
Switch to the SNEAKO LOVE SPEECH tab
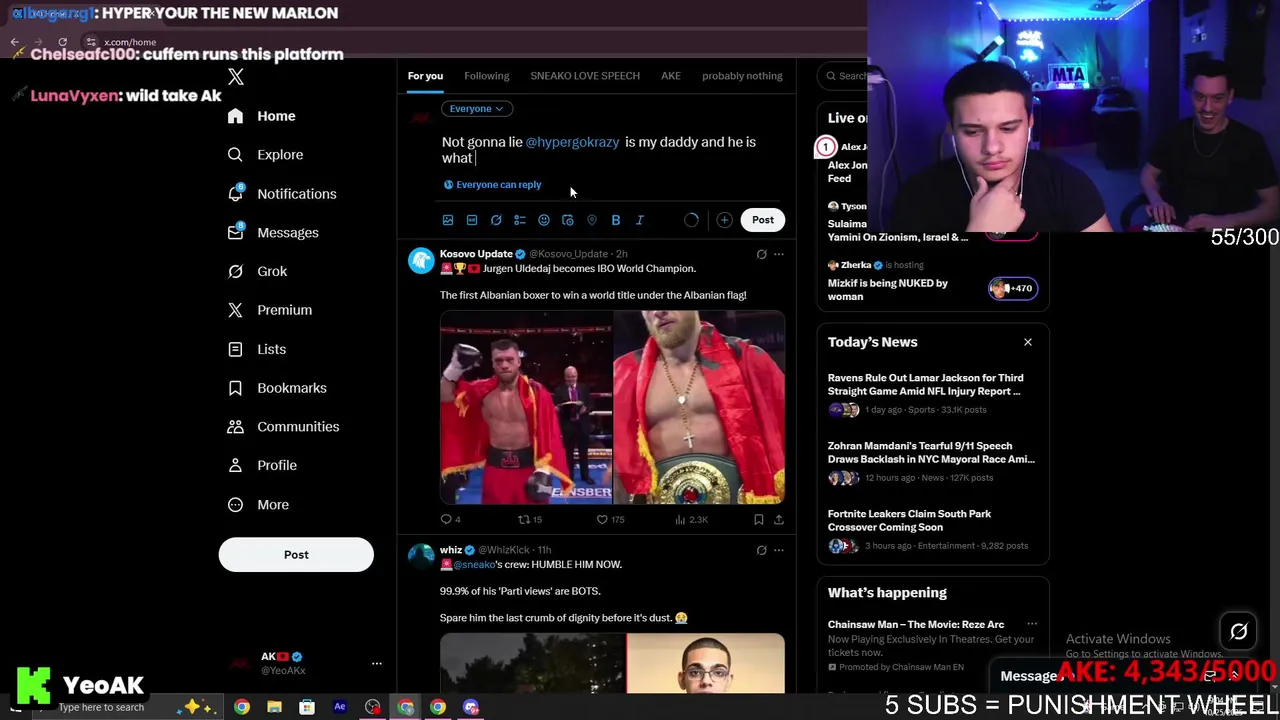click(585, 76)
